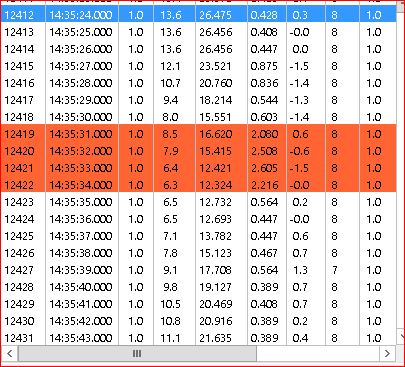Select the cell with value 26.475
The image size is (405, 367).
216,15
